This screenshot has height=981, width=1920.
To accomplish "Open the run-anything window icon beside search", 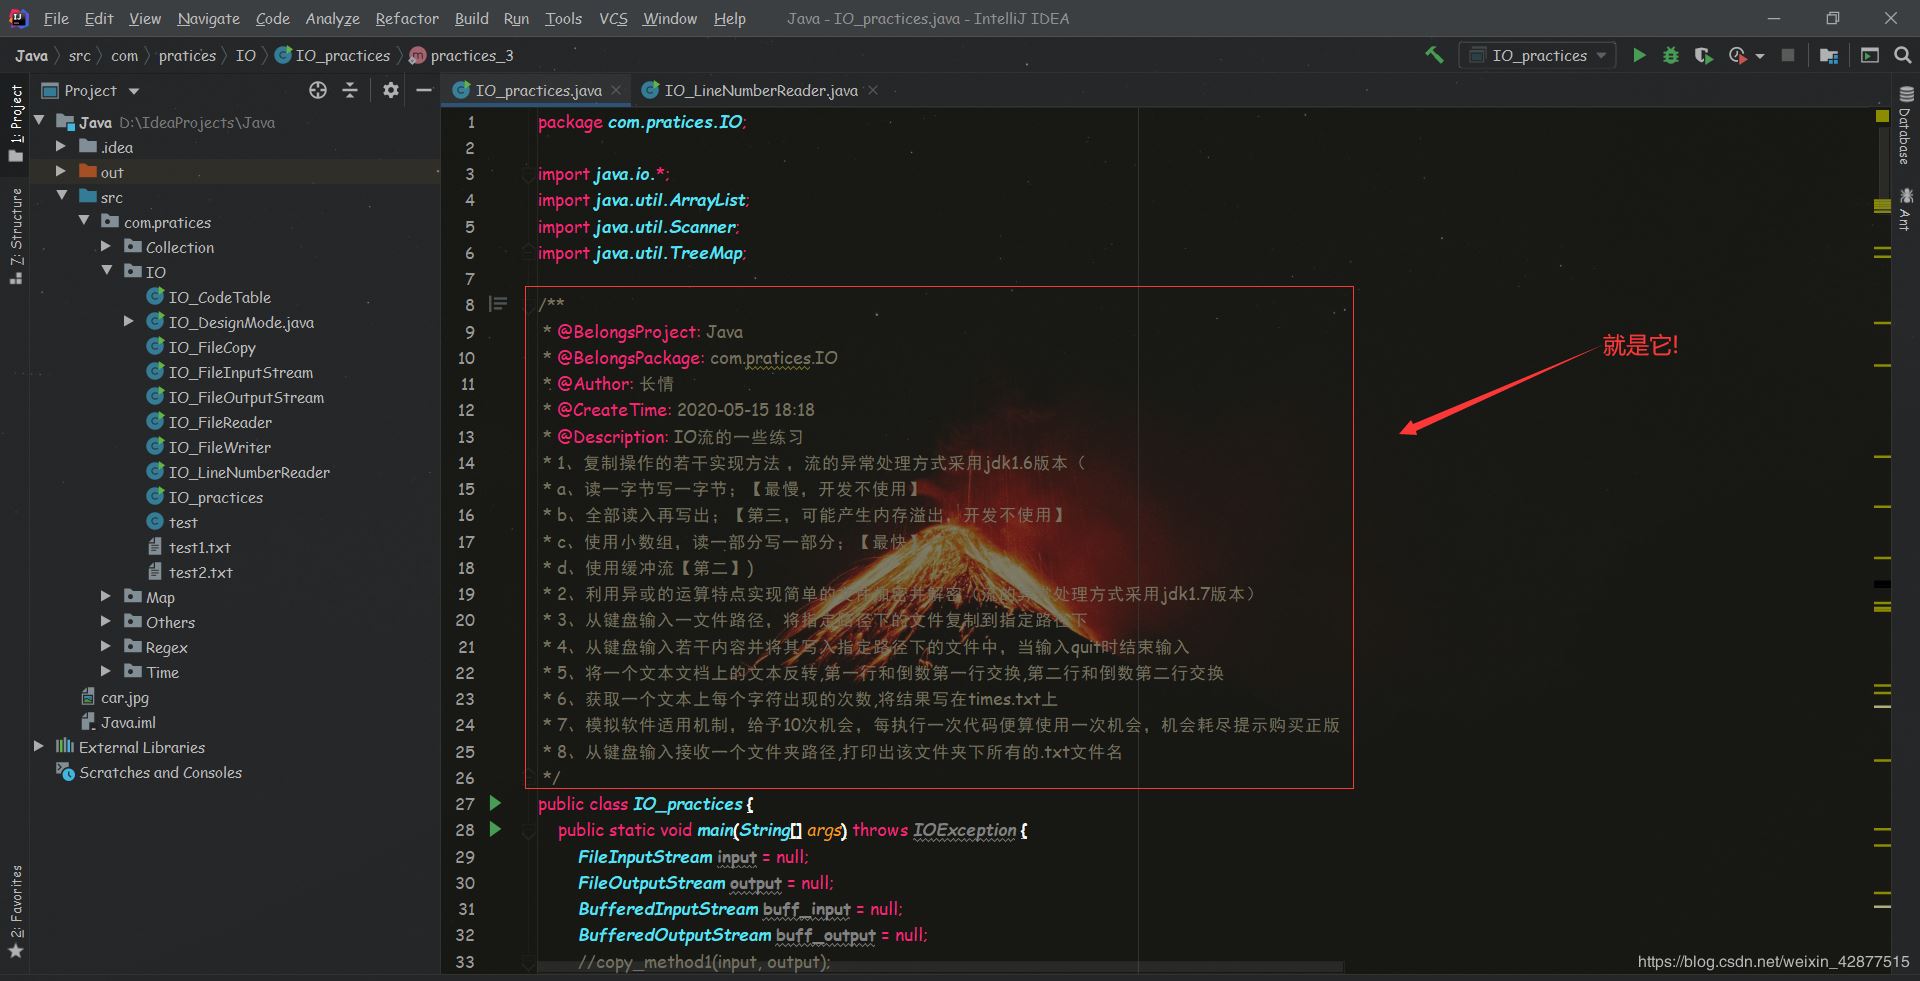I will coord(1870,55).
